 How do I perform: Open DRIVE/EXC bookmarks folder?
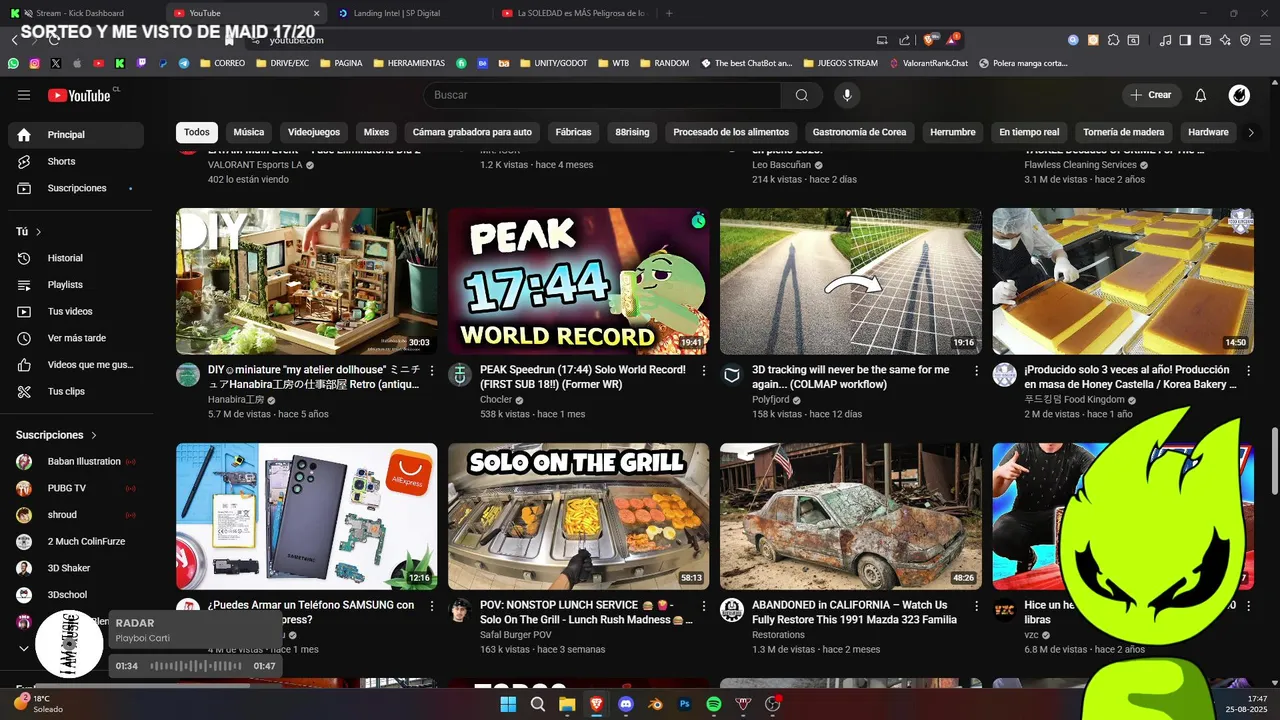[282, 63]
